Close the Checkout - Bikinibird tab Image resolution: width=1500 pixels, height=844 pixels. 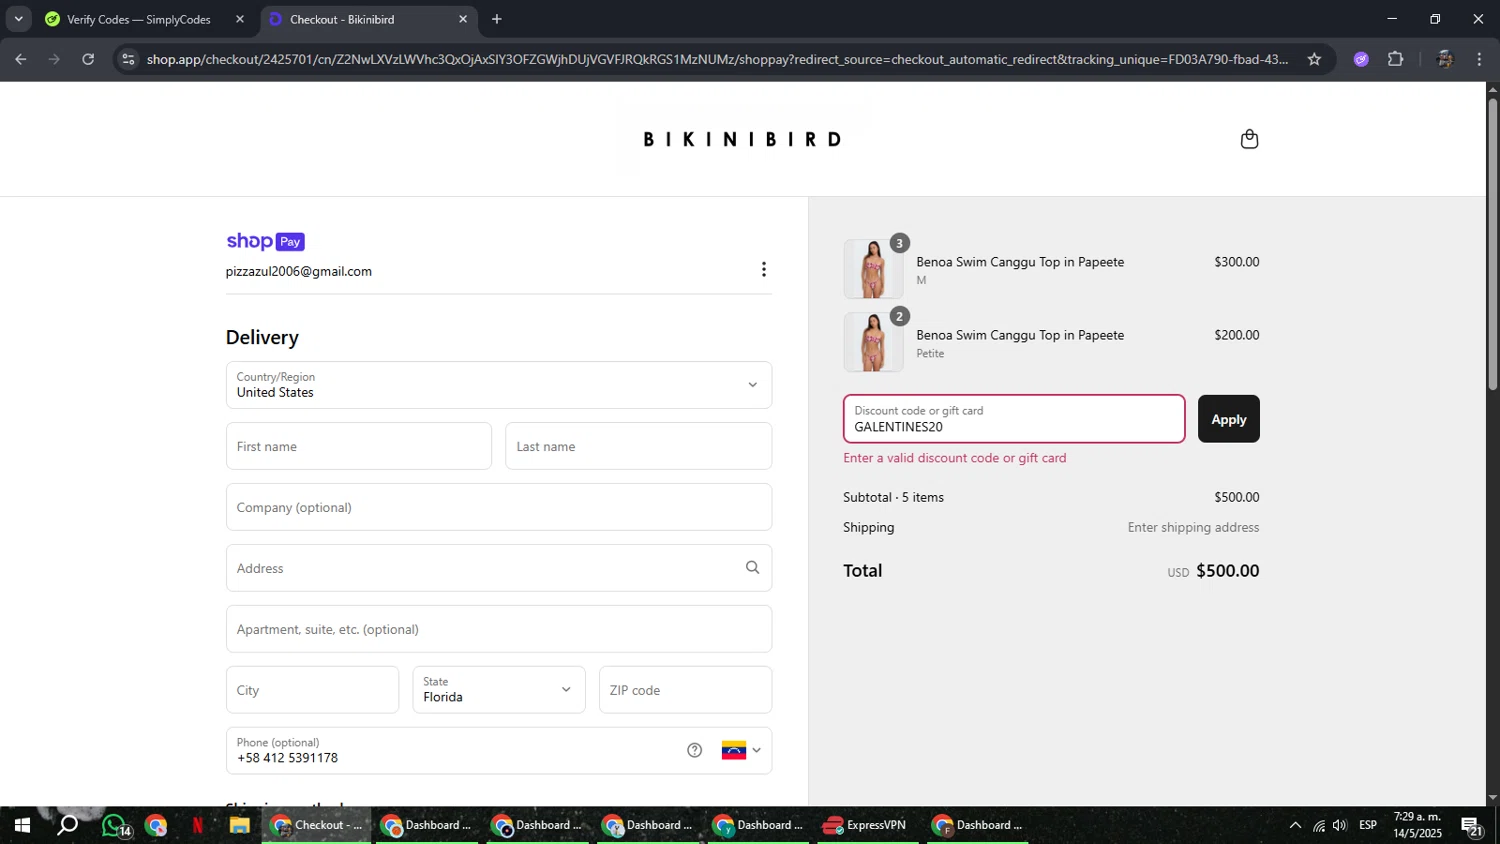click(x=463, y=19)
